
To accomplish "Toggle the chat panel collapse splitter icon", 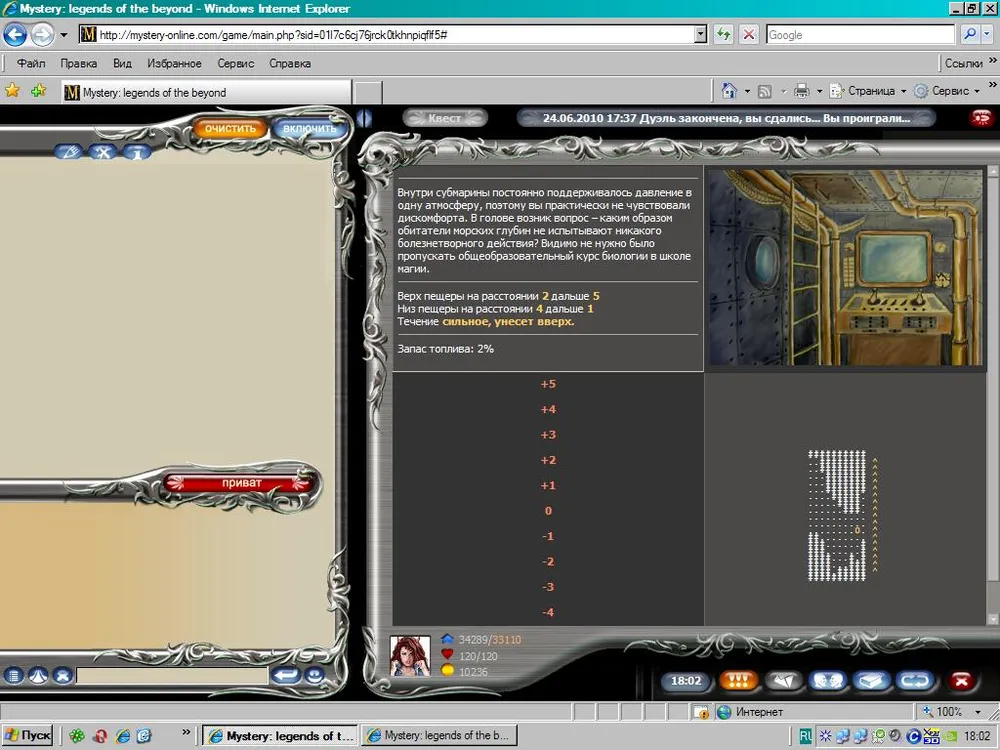I will click(364, 118).
